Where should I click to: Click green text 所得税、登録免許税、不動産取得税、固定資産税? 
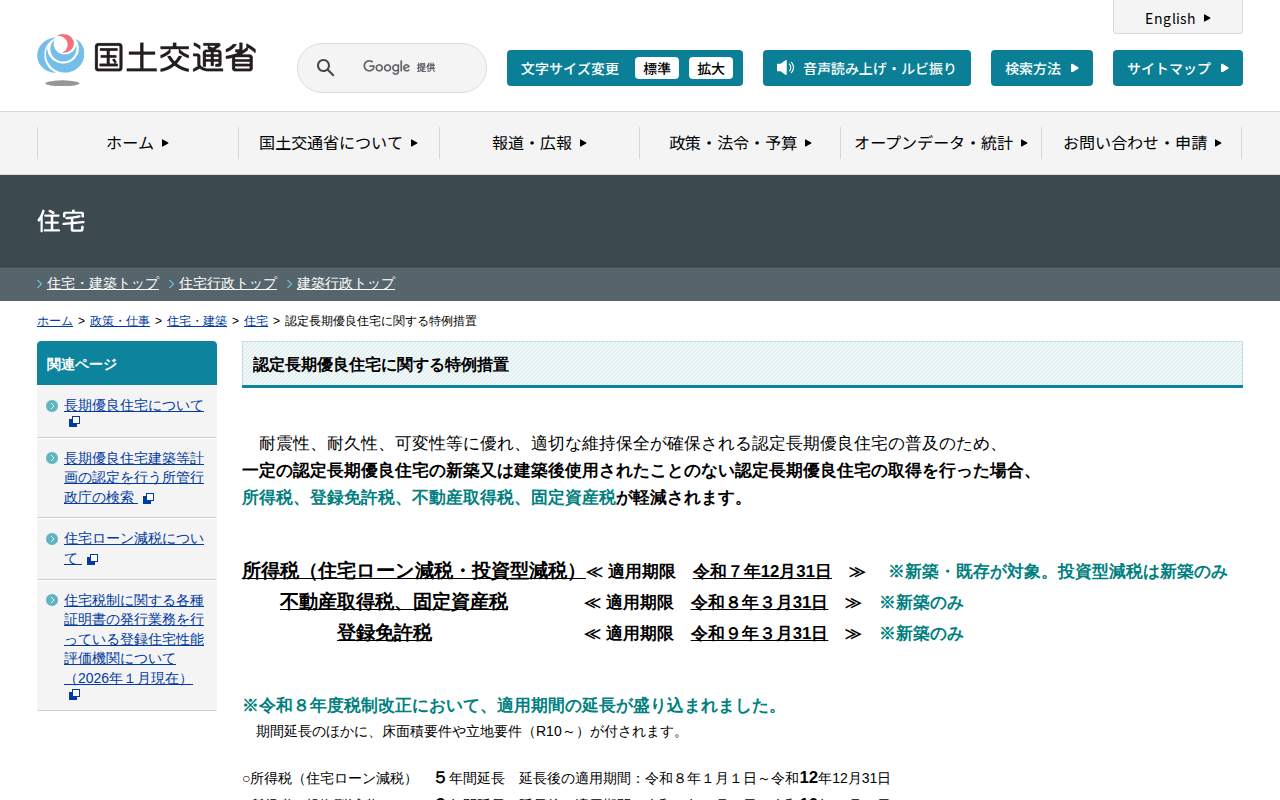point(429,497)
